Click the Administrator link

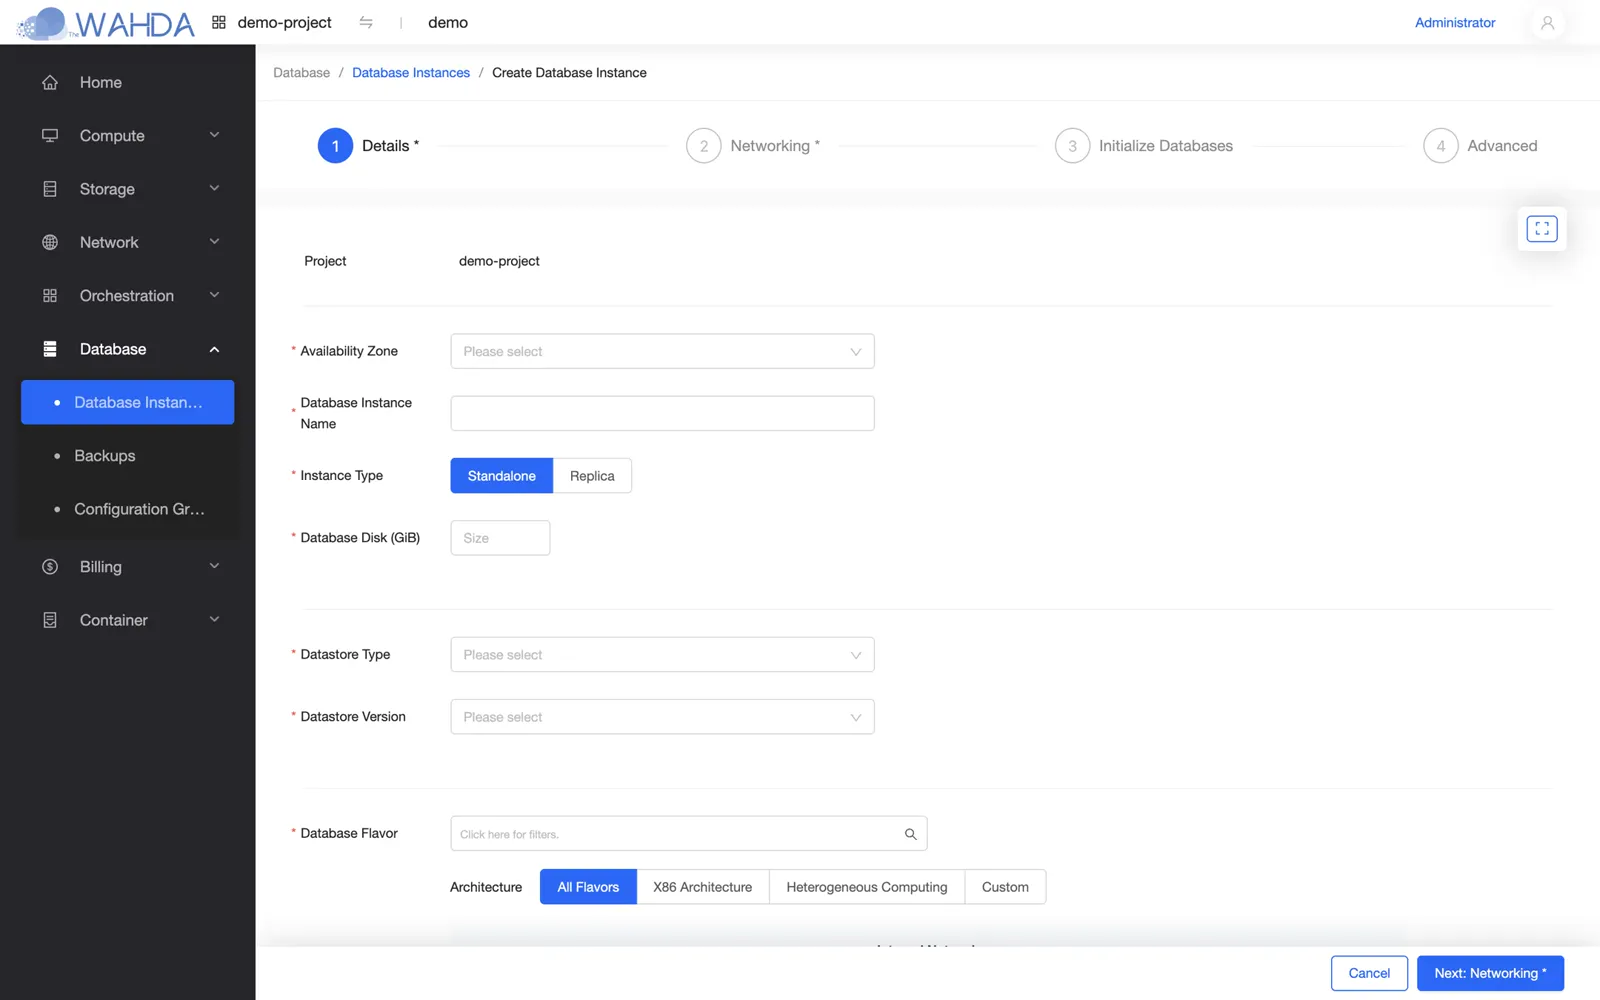pyautogui.click(x=1455, y=22)
